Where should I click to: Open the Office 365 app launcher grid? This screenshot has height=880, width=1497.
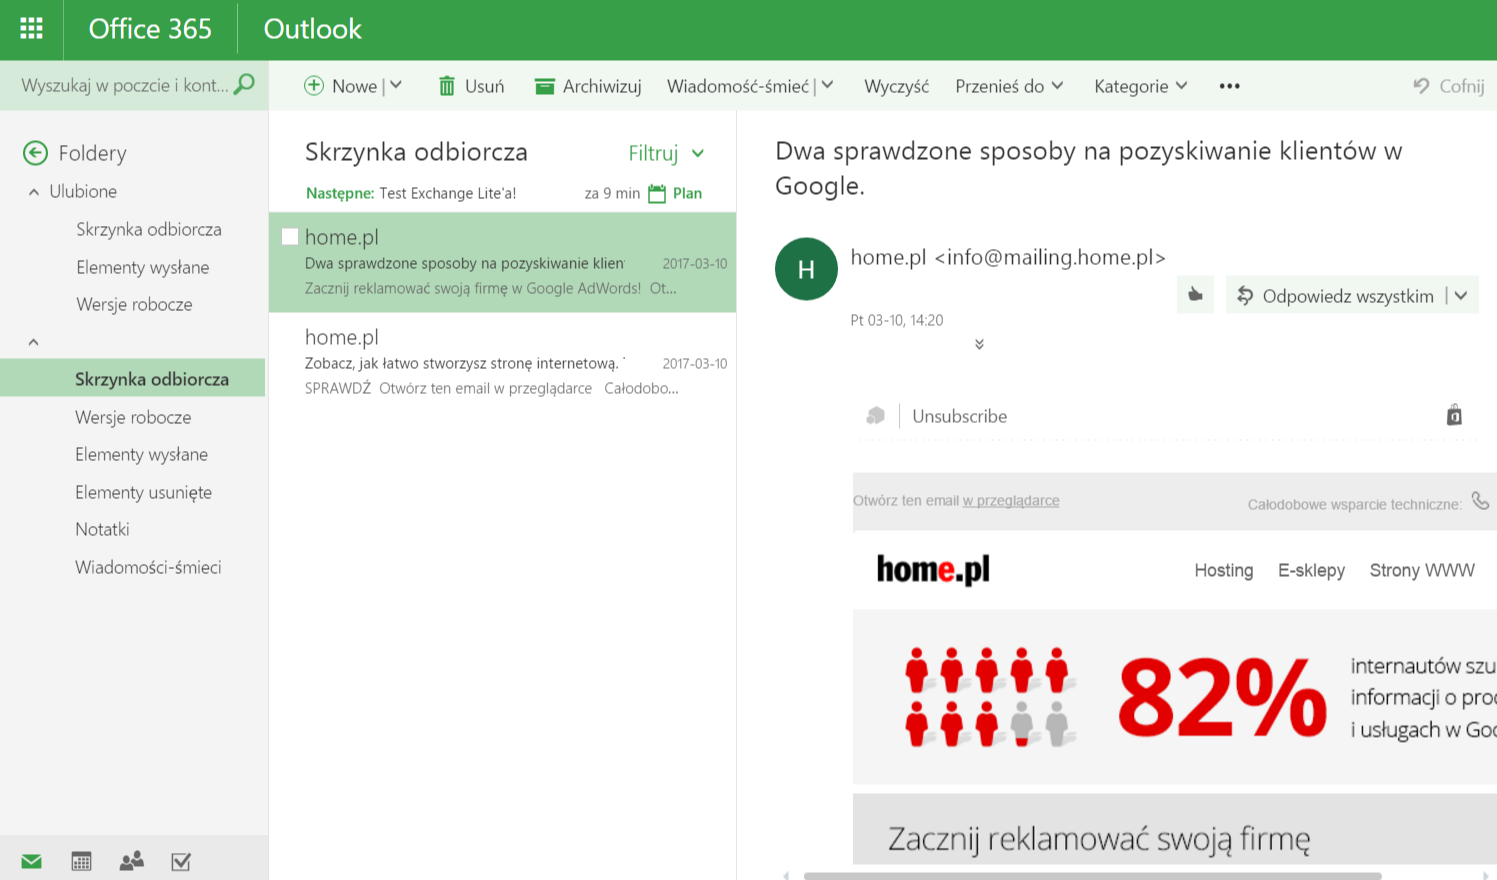tap(31, 29)
